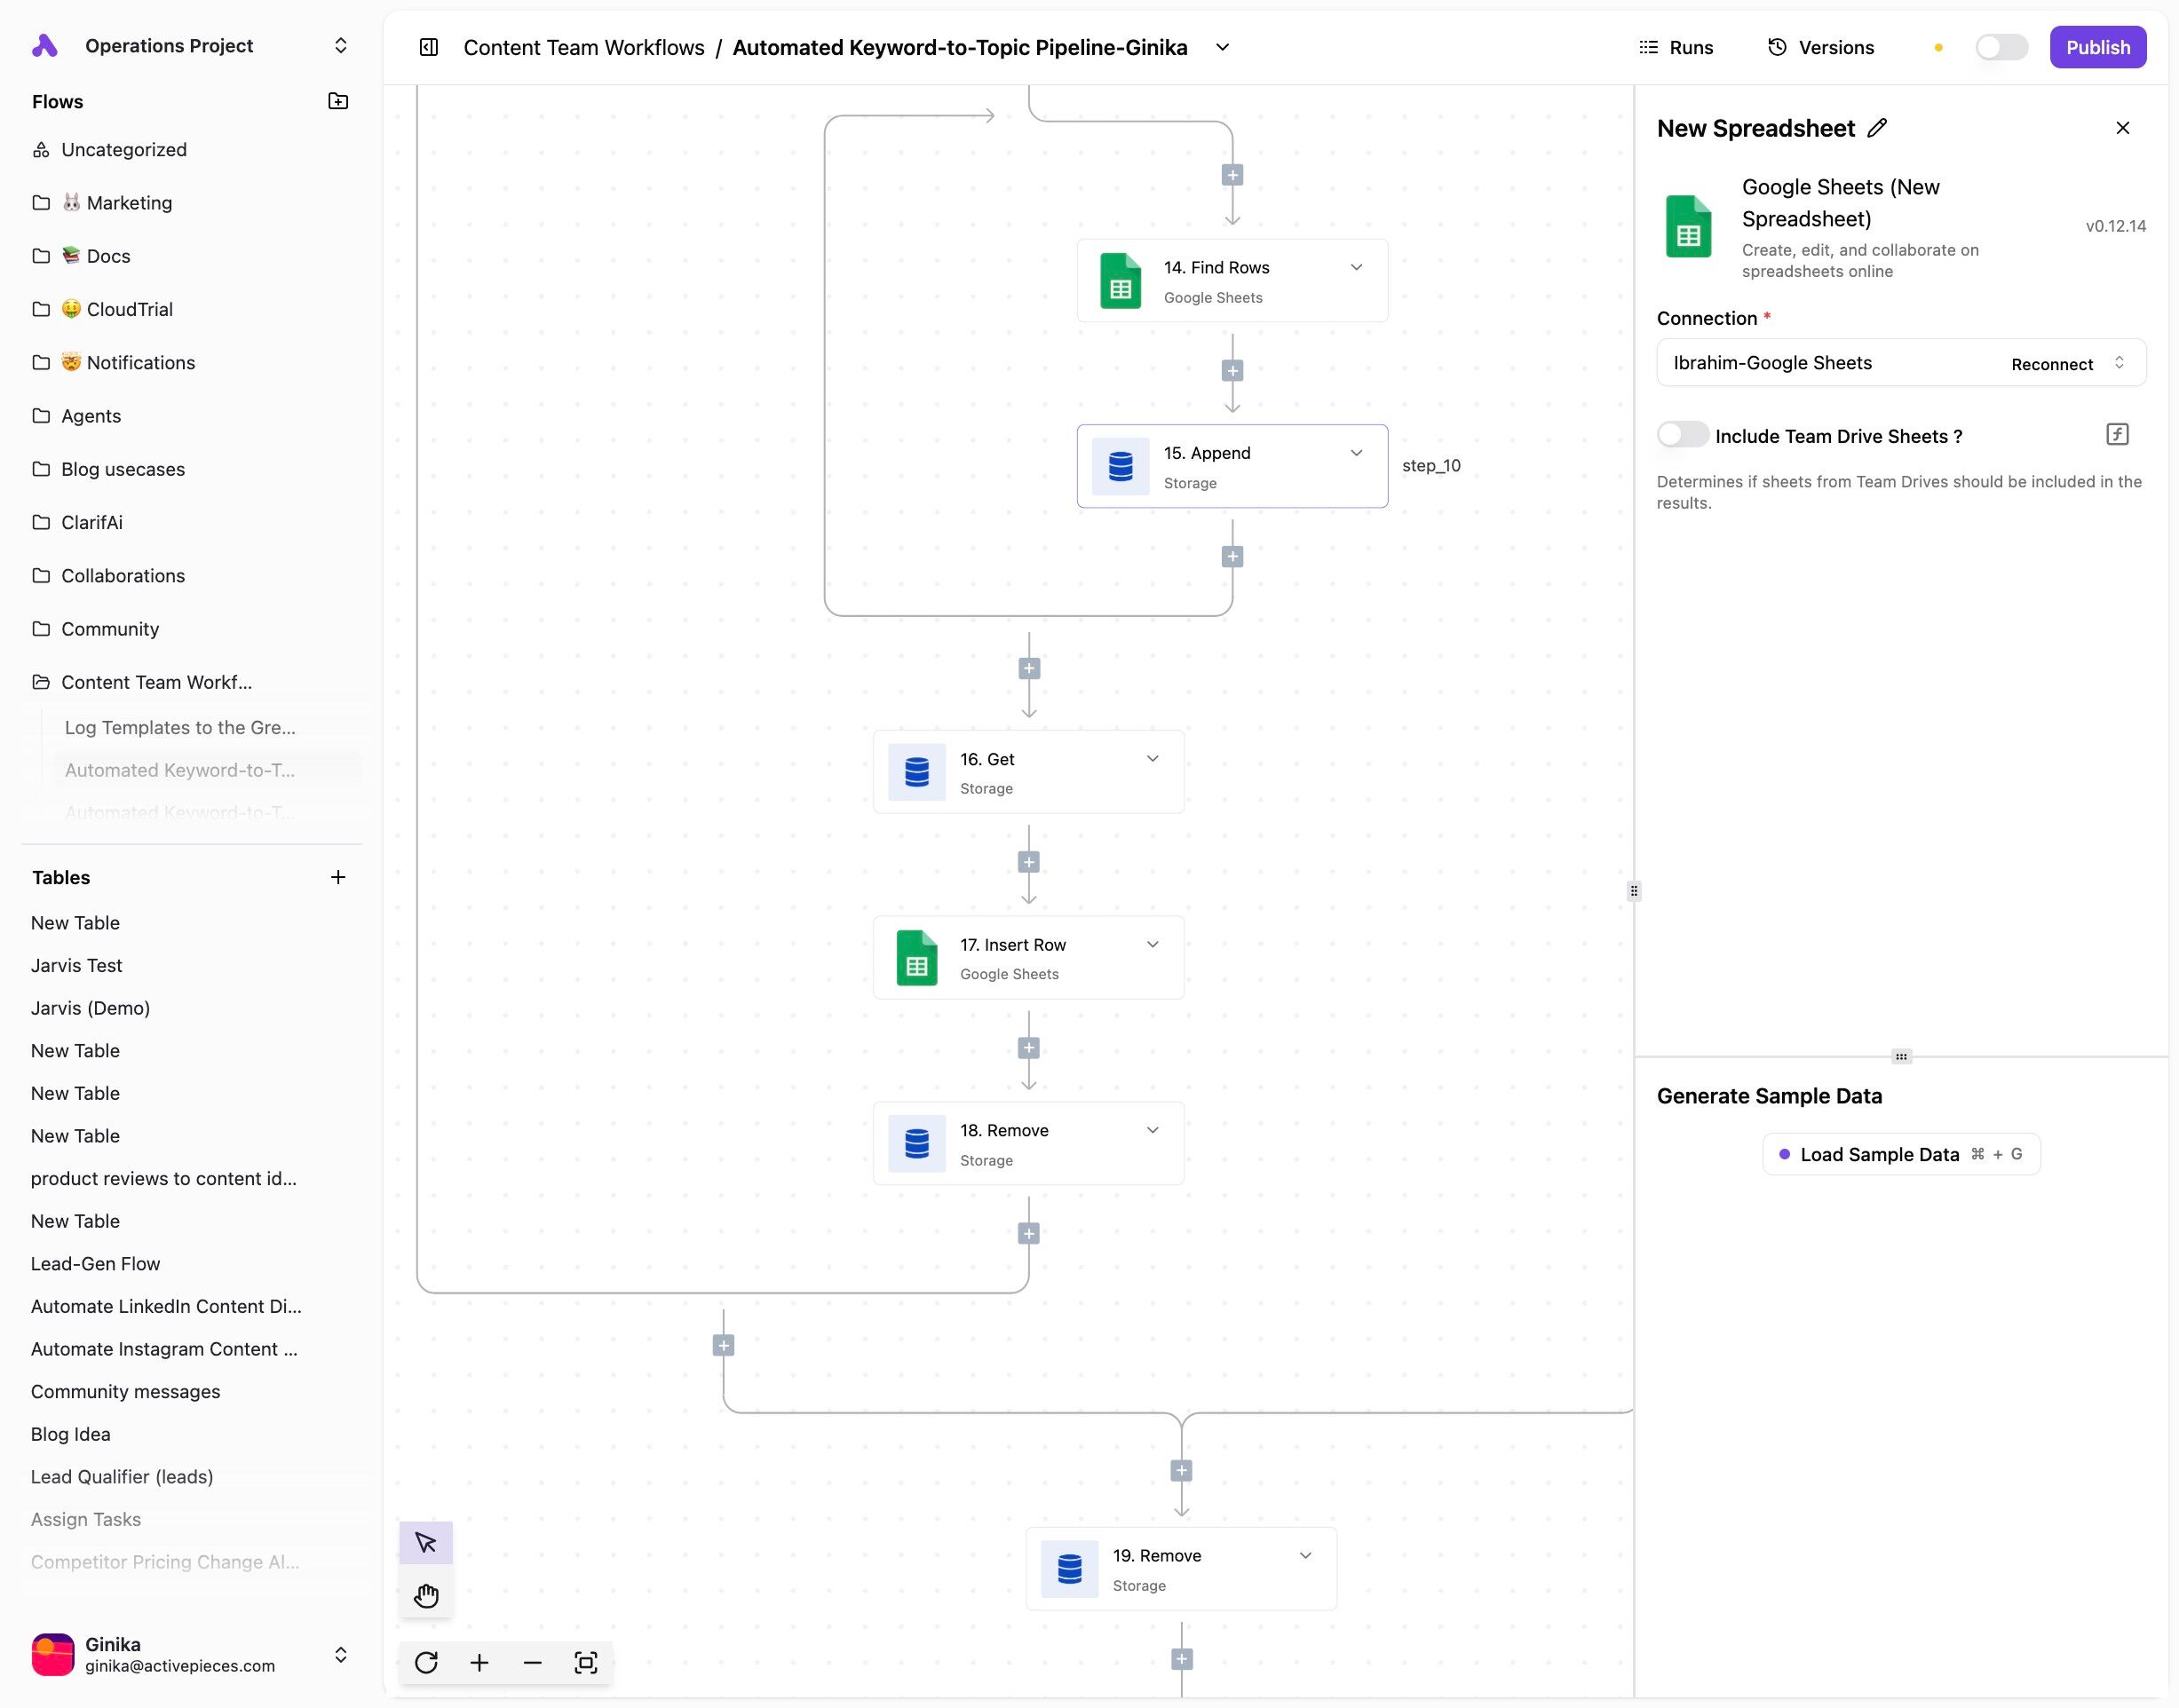Click the Publish button
This screenshot has width=2179, height=1708.
pos(2097,47)
